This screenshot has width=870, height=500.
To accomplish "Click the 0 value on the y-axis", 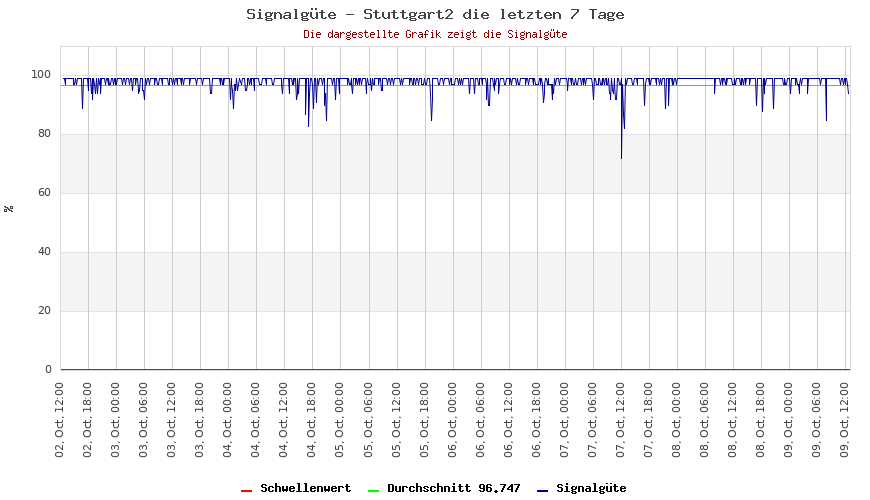I will point(48,370).
